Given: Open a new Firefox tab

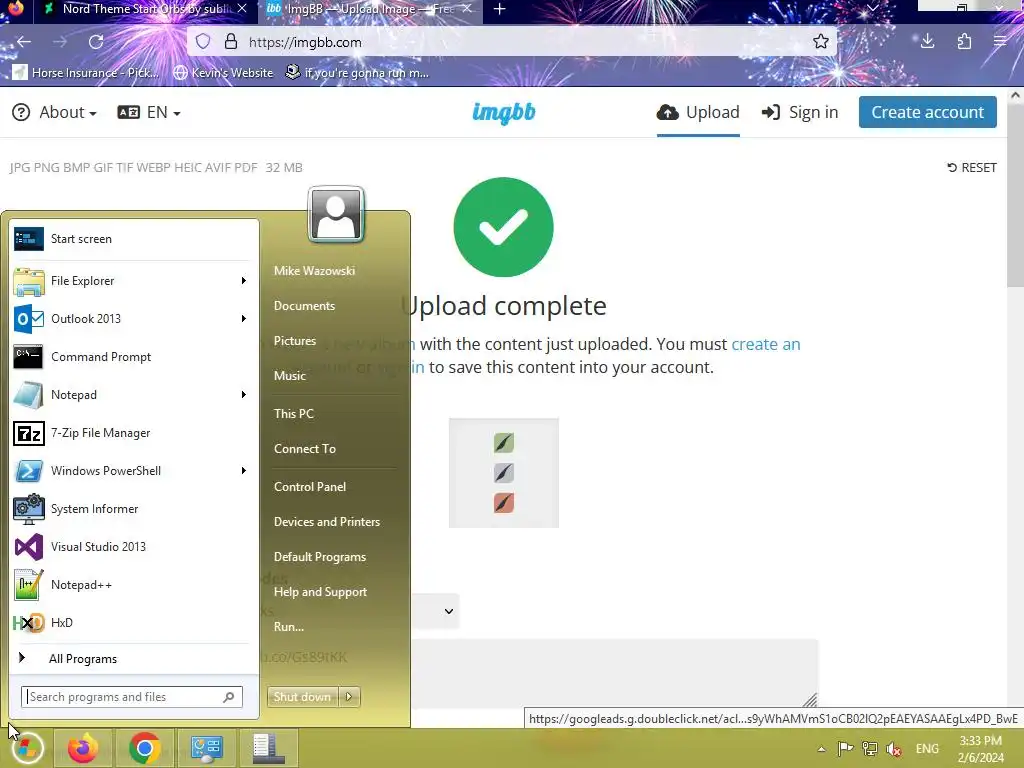Looking at the screenshot, I should tap(500, 9).
